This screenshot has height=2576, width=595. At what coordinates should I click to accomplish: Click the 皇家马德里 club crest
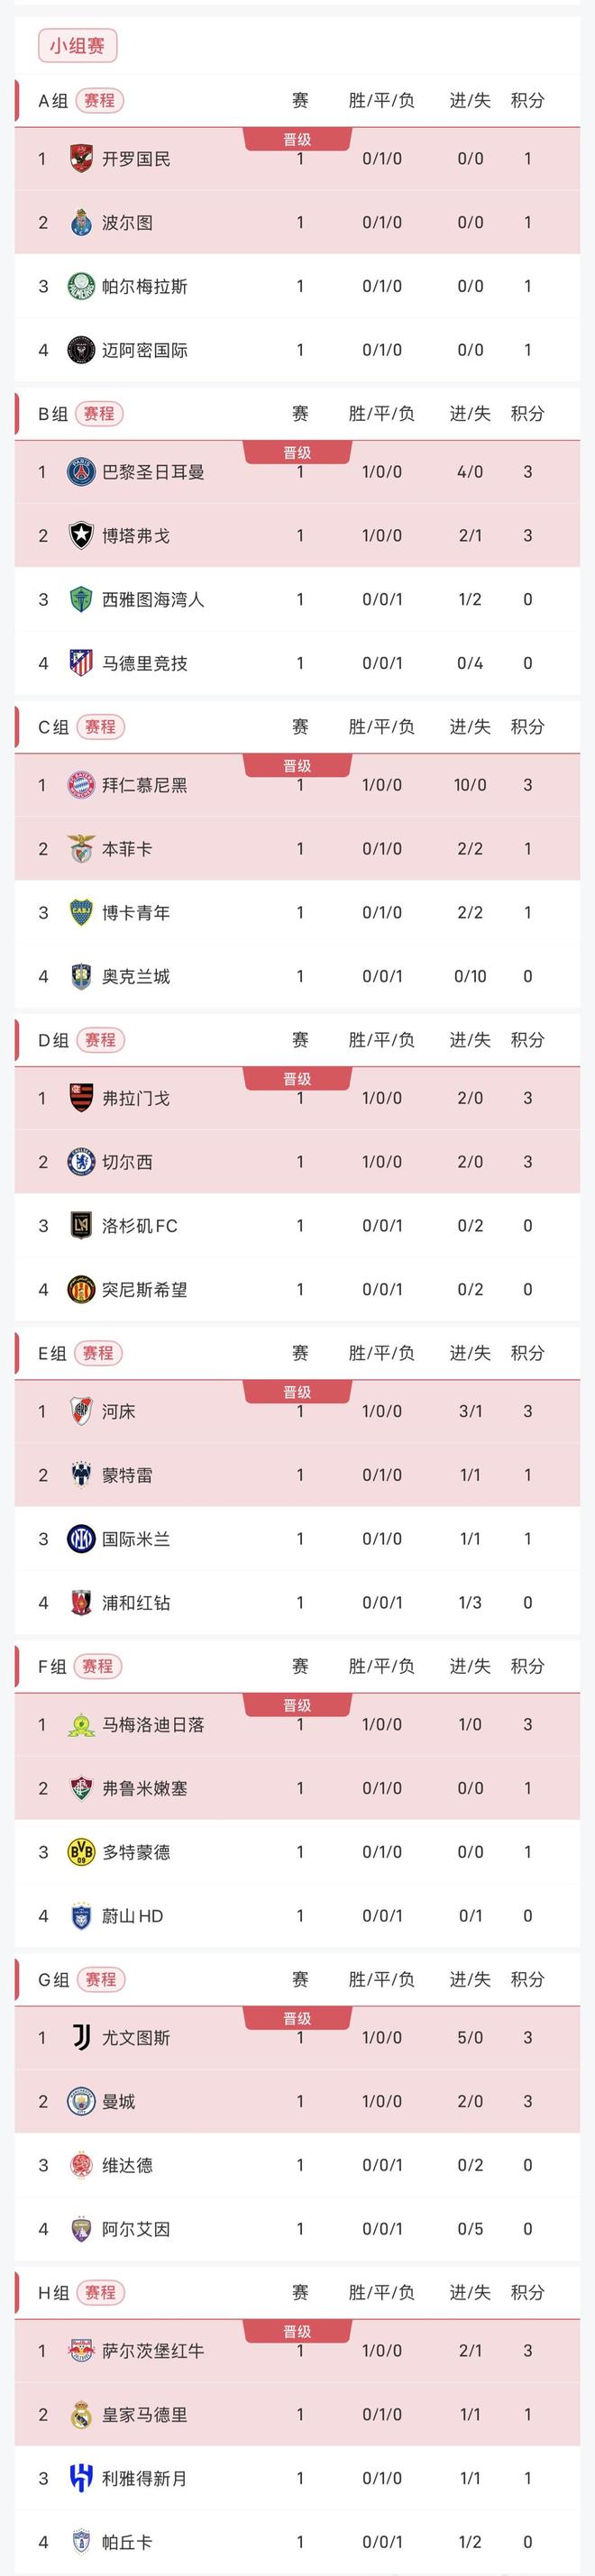click(x=82, y=2416)
